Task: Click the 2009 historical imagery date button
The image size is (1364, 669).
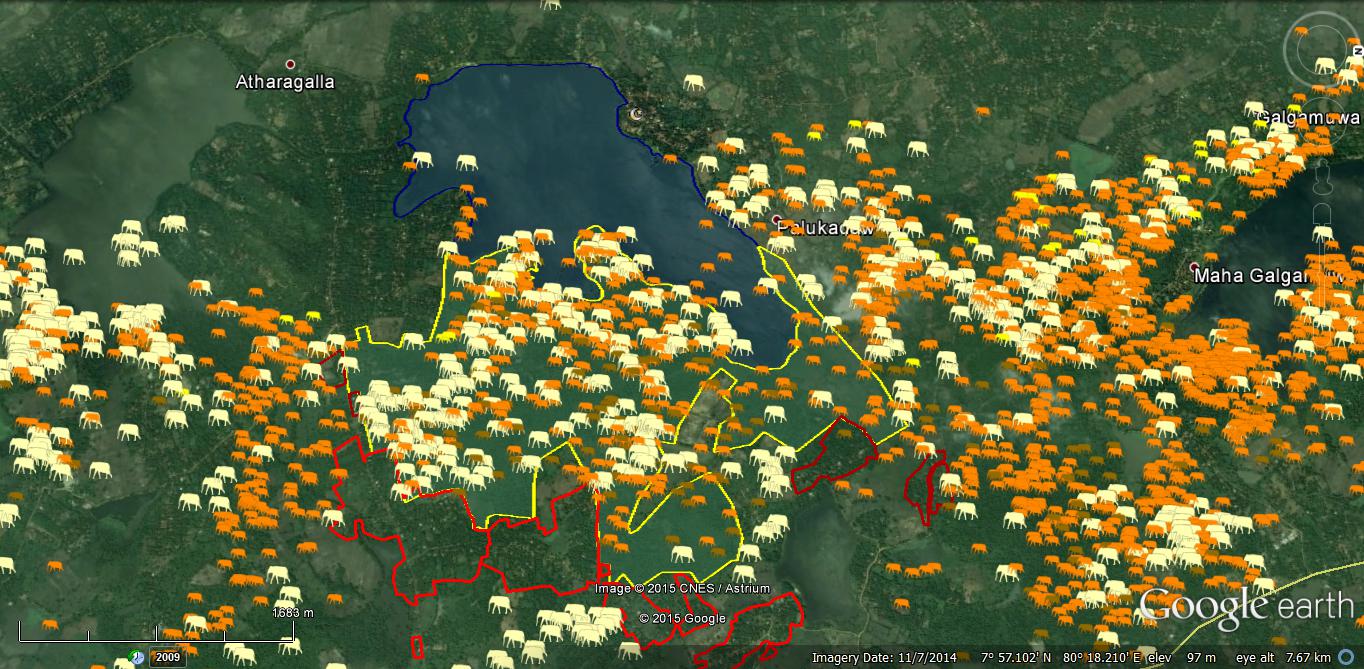Action: [167, 658]
